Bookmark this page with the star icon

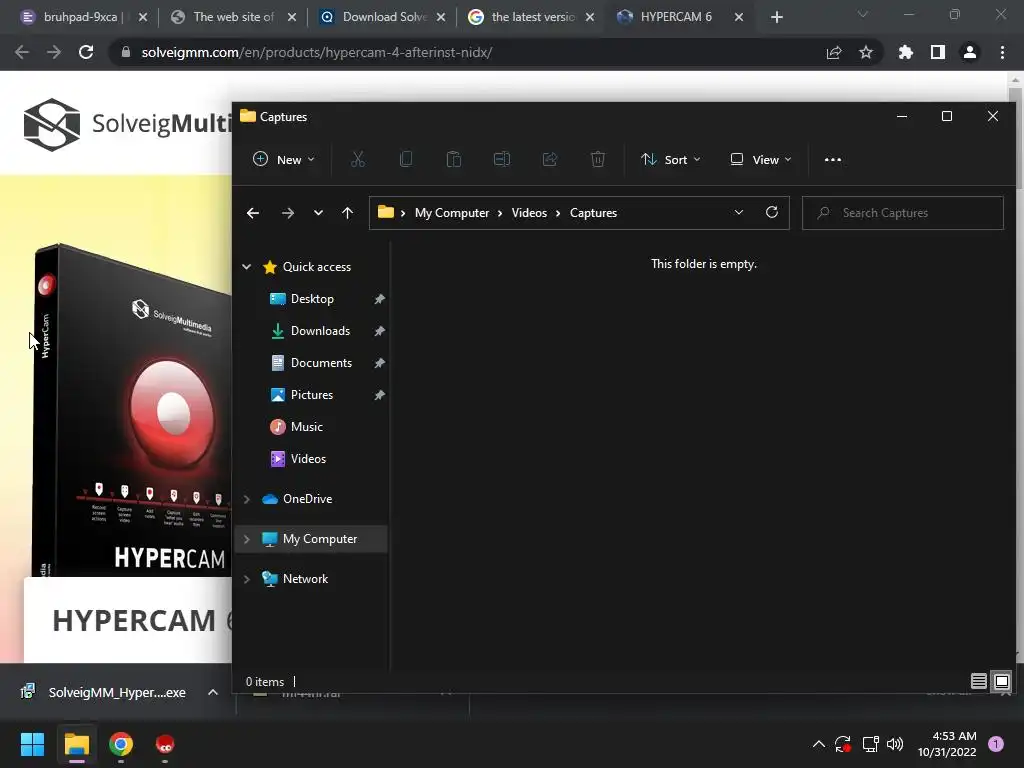(x=866, y=52)
